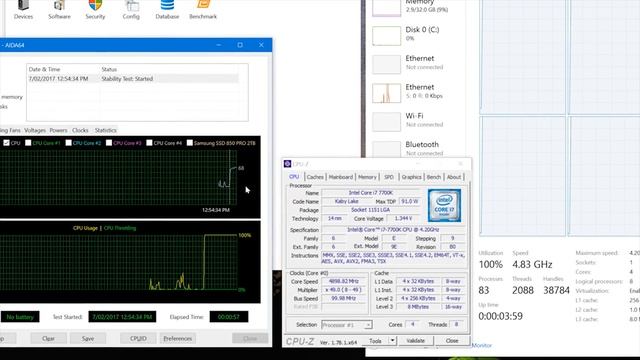The image size is (640, 360).
Task: Click the Bus Speed value field in CPU-Z
Action: 344,298
